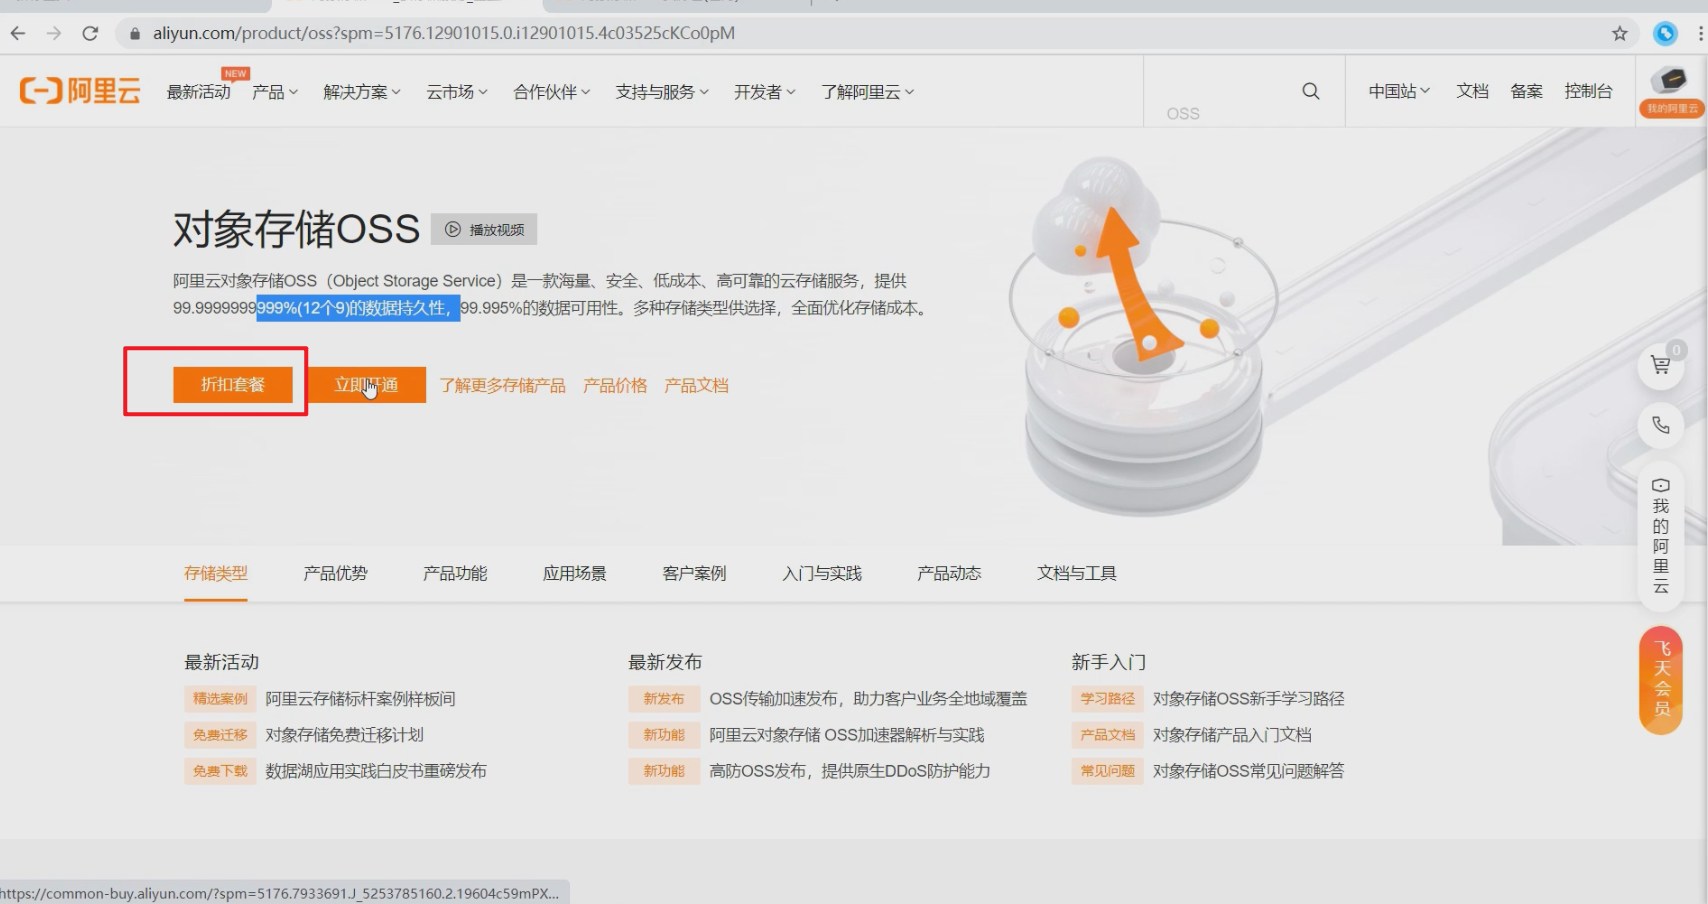The image size is (1708, 904).
Task: Switch to the 应用场景 tab
Action: pos(574,573)
